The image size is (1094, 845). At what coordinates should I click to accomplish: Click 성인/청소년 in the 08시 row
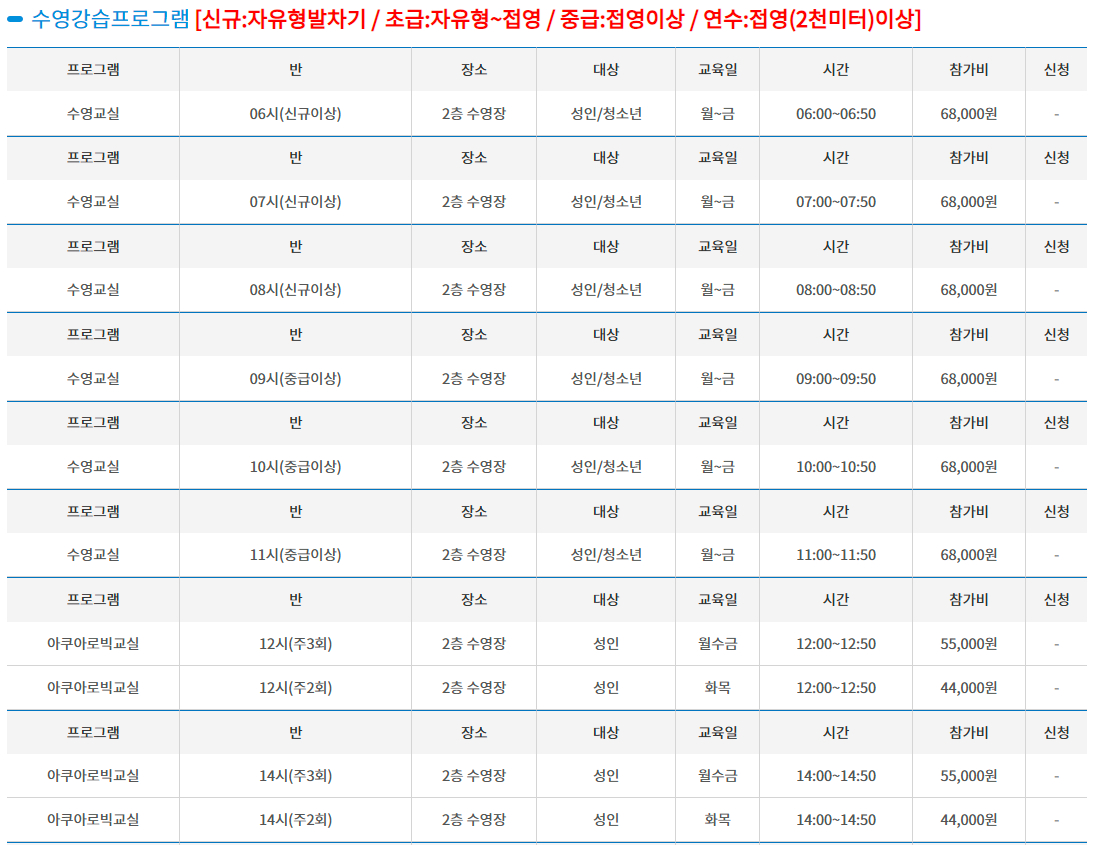(606, 290)
